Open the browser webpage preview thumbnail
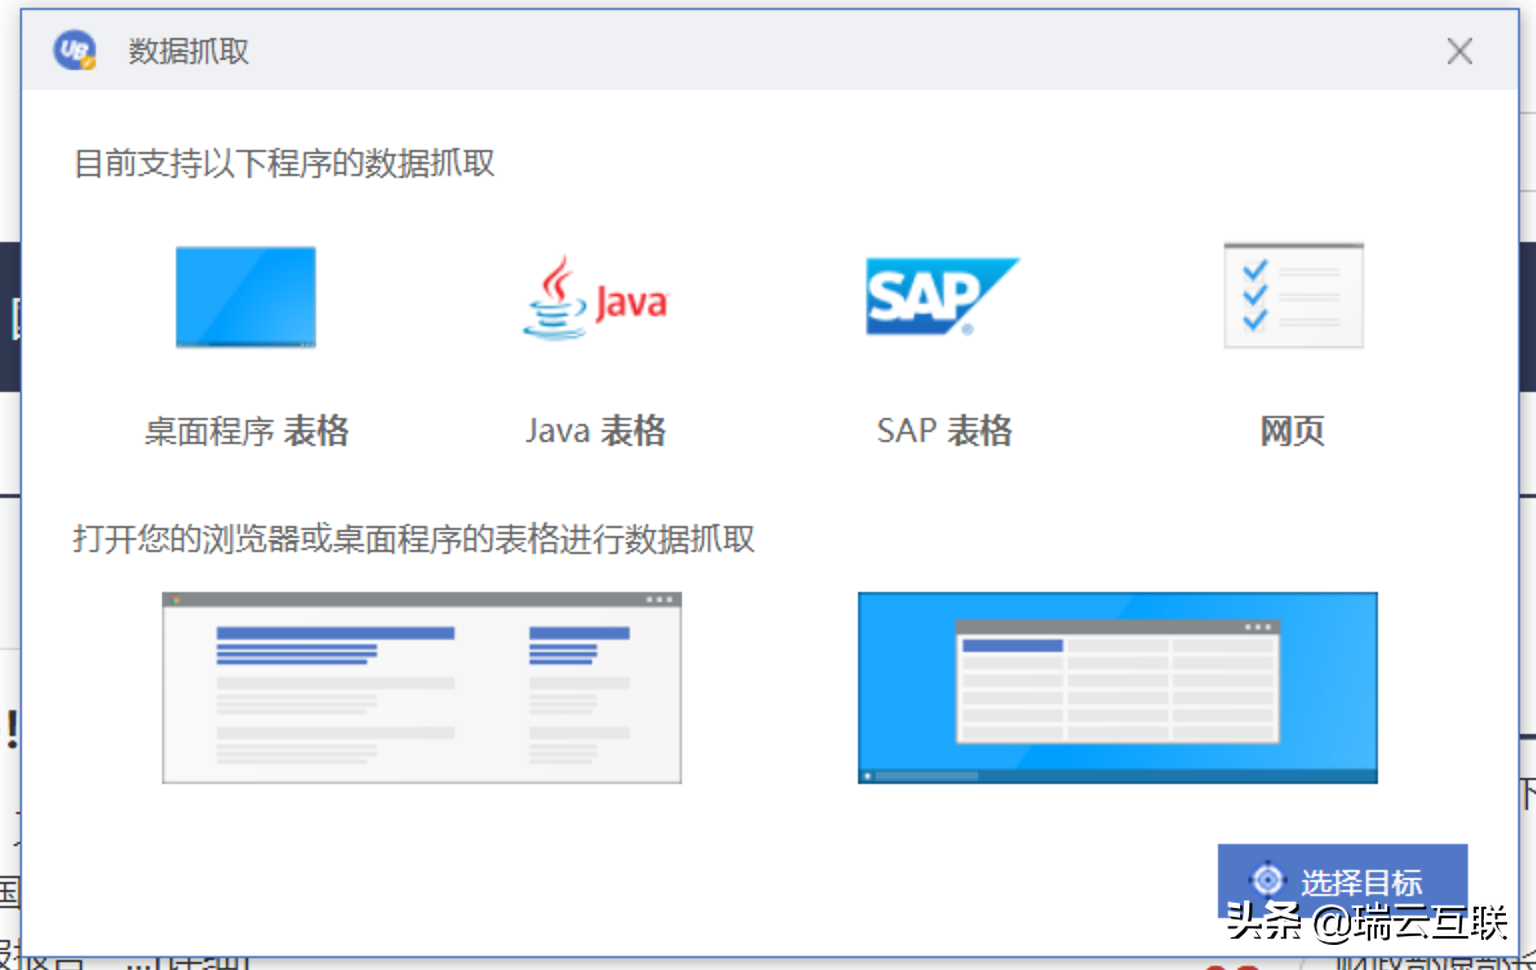 [x=420, y=687]
